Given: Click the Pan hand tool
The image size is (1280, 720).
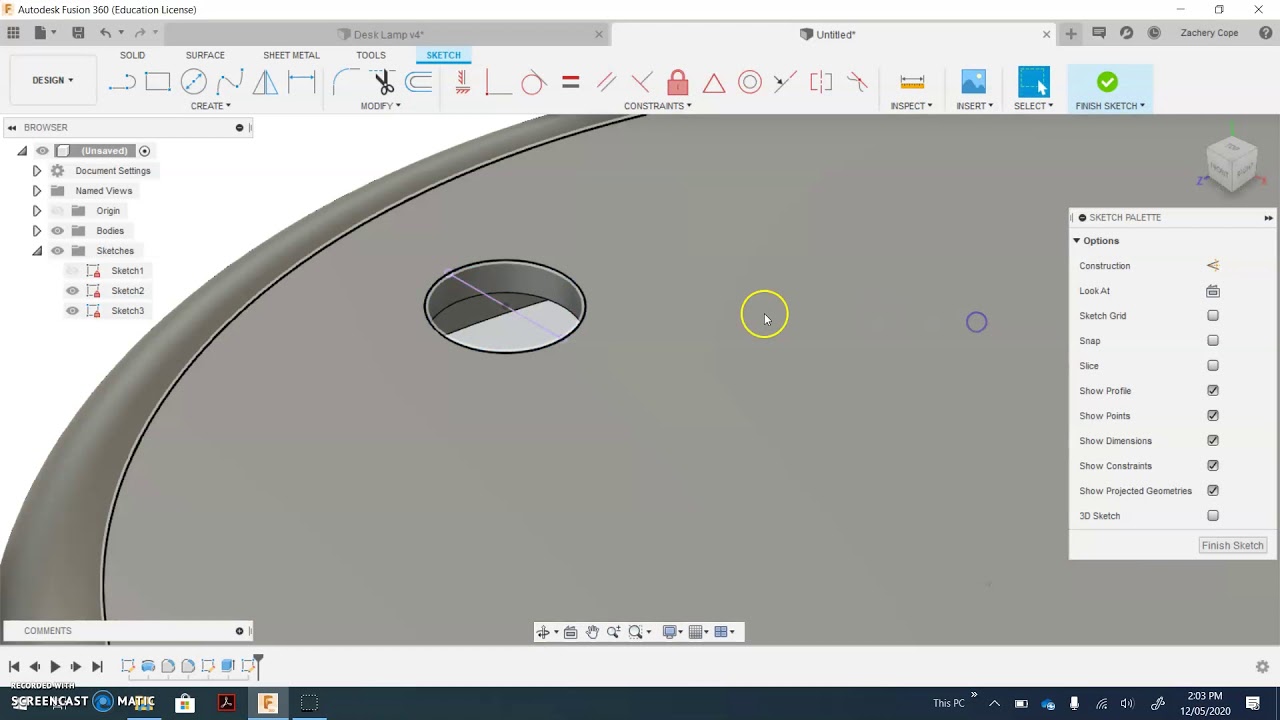Looking at the screenshot, I should click(592, 632).
